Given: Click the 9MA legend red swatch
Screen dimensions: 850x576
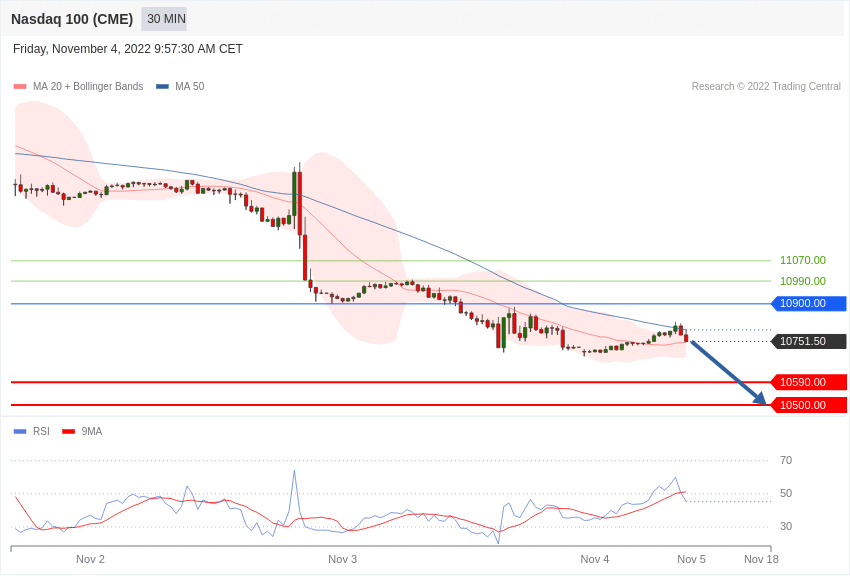Looking at the screenshot, I should pyautogui.click(x=68, y=431).
